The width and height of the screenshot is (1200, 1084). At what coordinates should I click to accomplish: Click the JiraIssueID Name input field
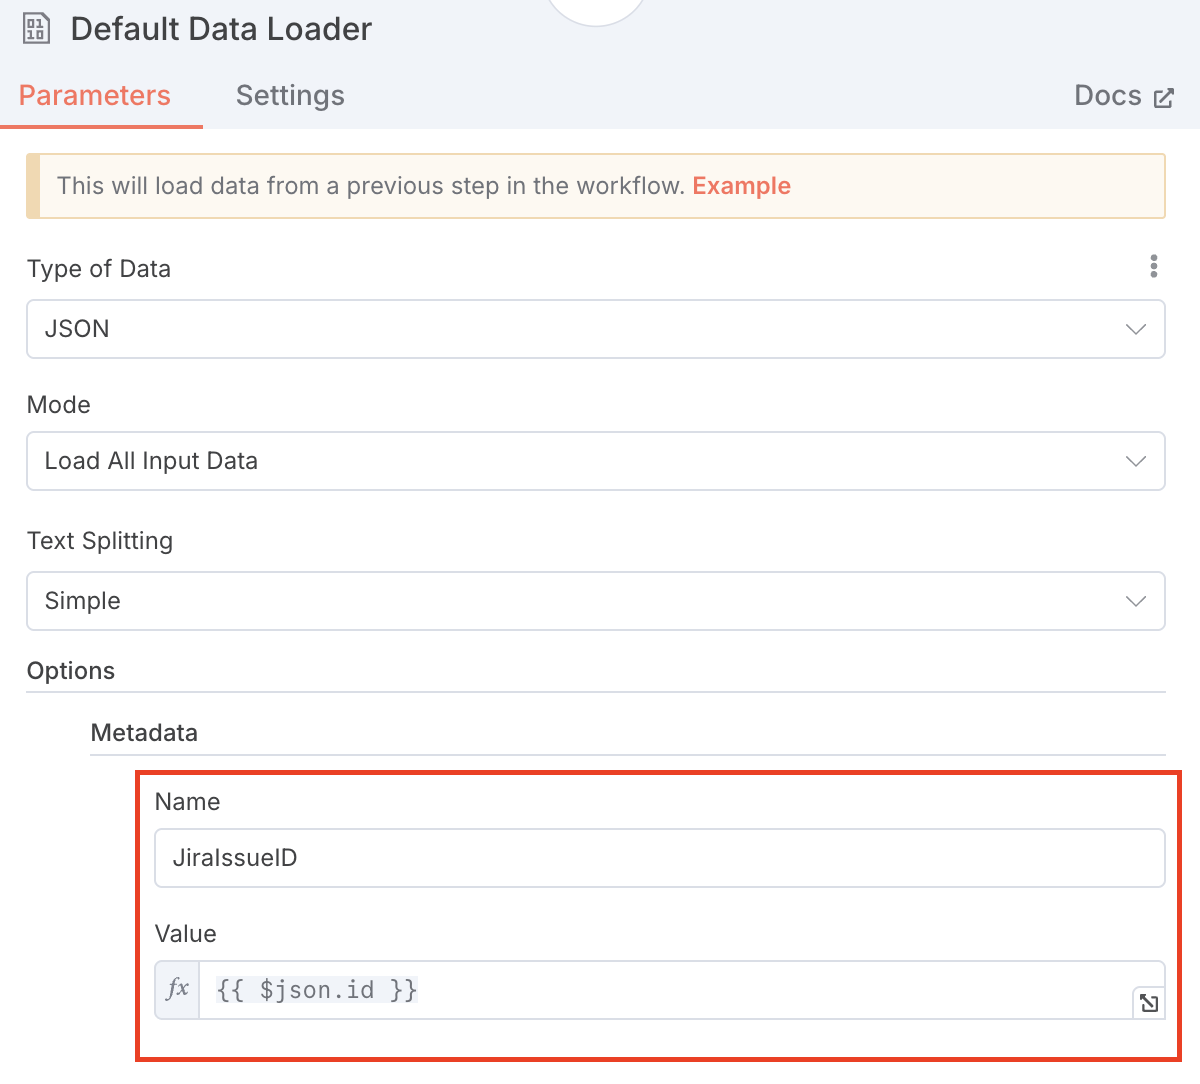(x=660, y=857)
